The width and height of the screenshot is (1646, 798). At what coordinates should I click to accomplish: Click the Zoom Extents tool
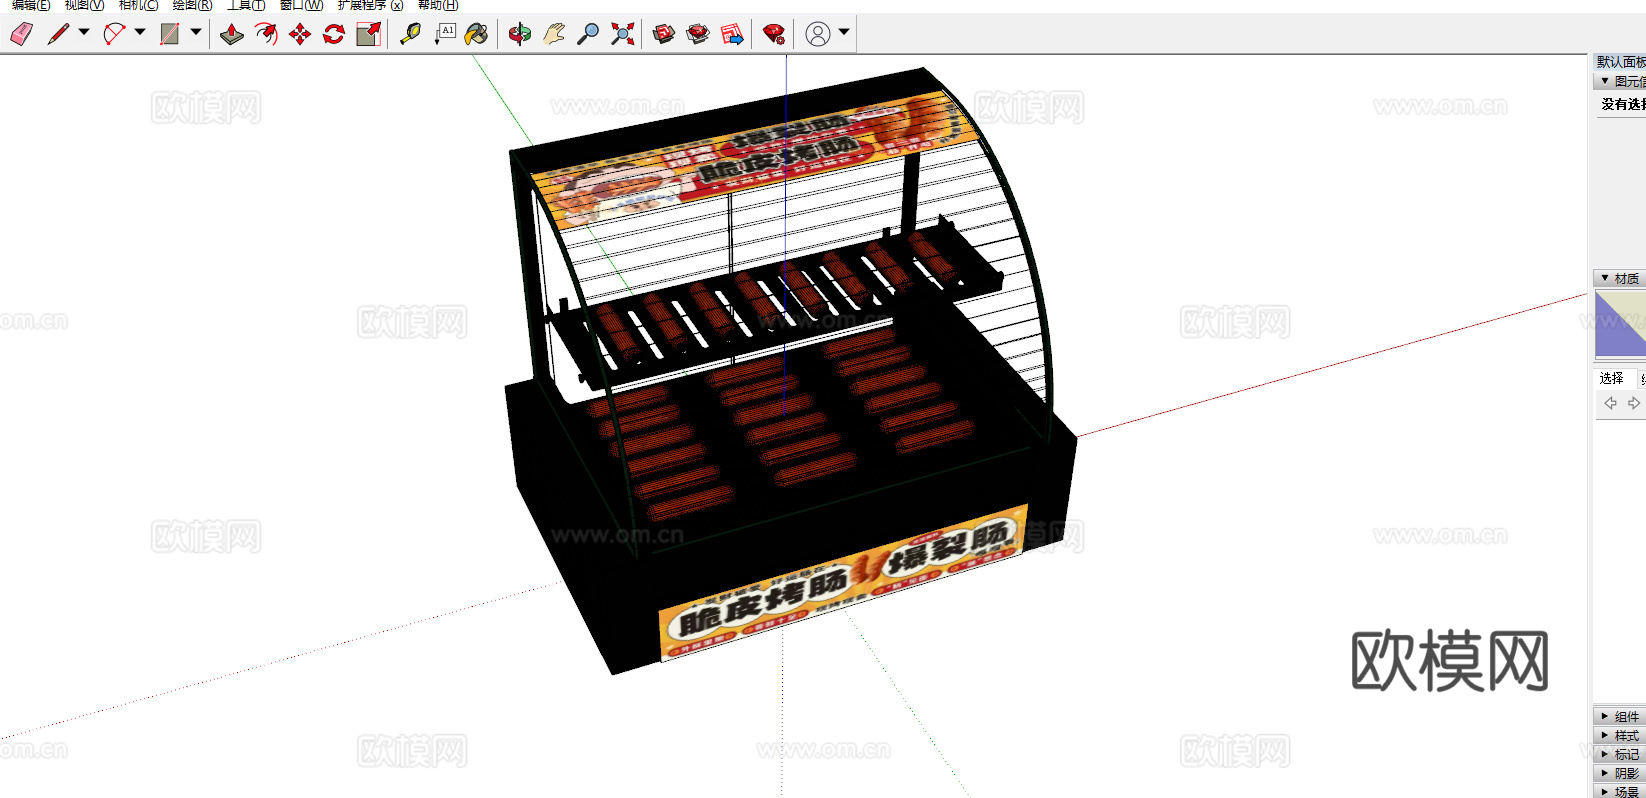[622, 34]
